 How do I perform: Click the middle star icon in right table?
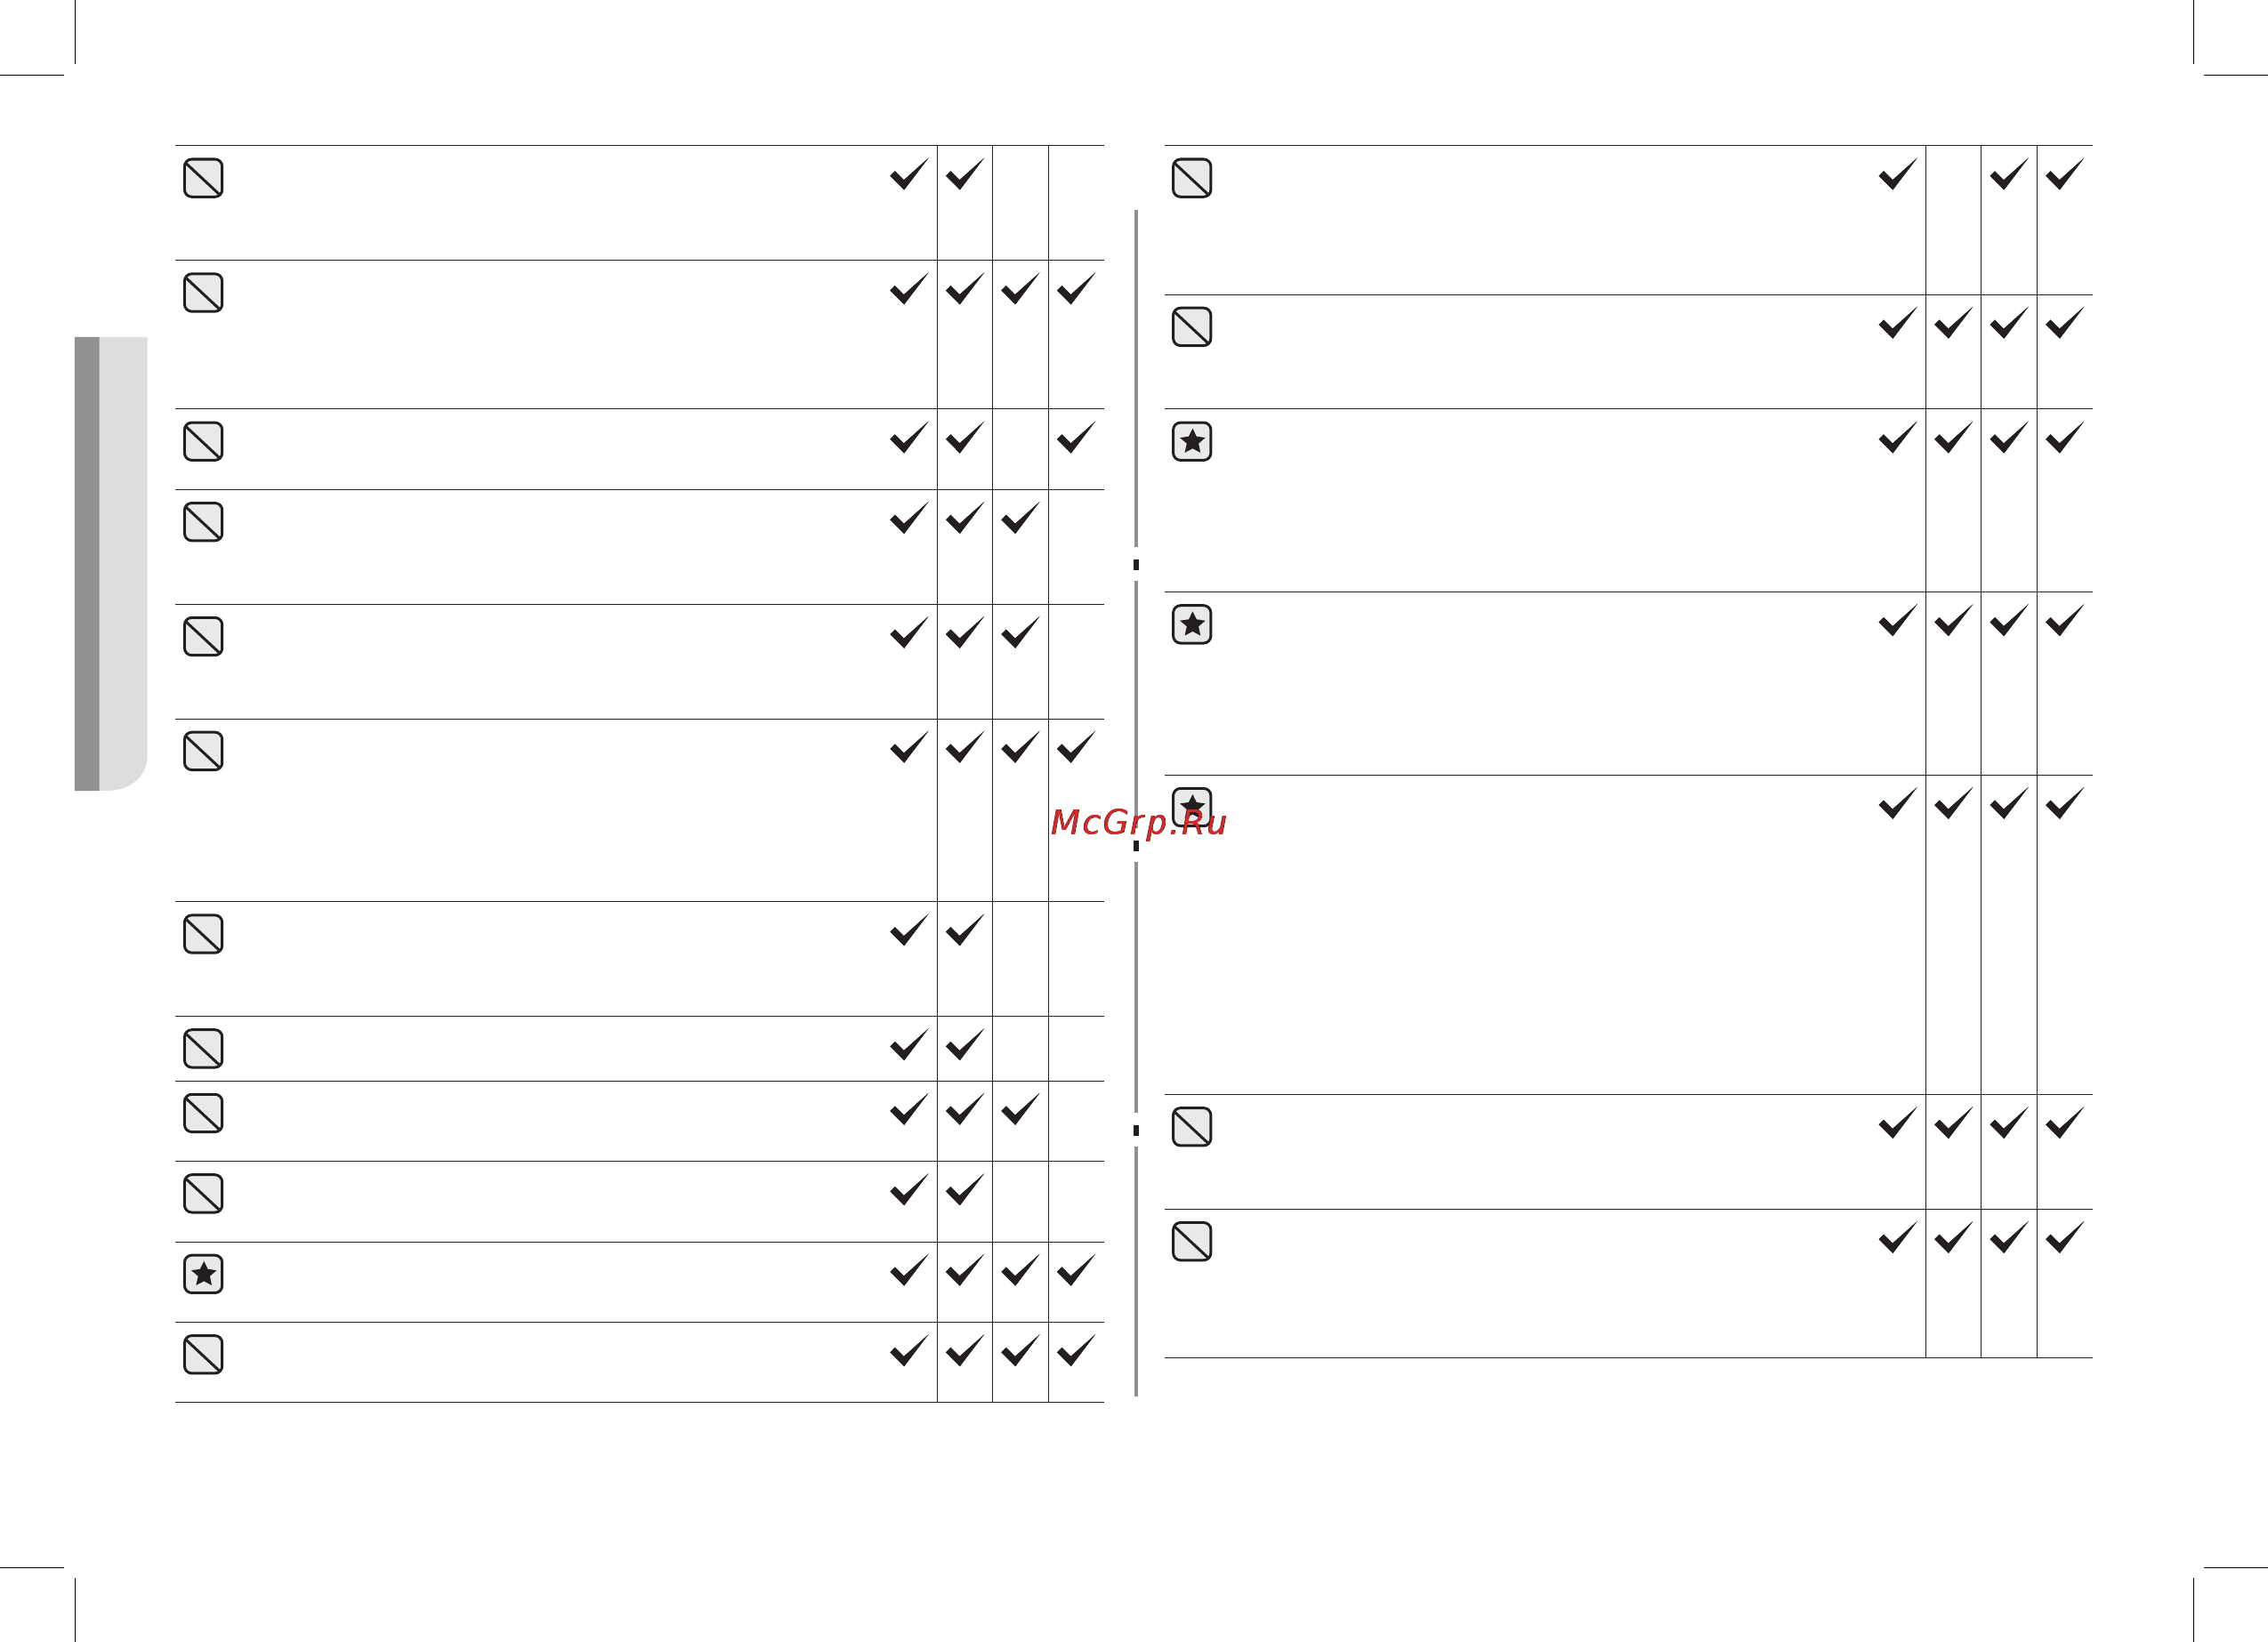click(x=1192, y=624)
